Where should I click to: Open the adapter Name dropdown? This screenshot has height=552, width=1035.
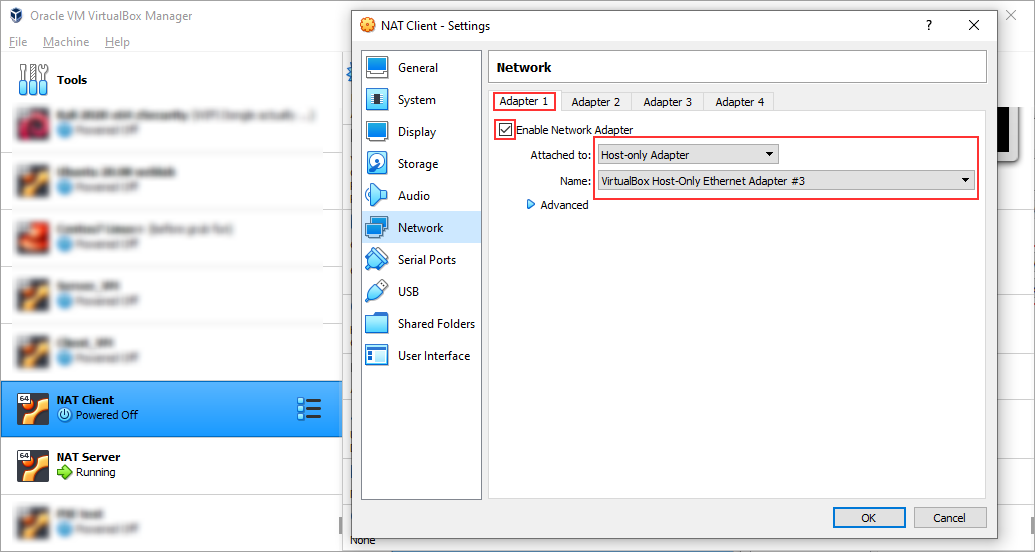(785, 180)
